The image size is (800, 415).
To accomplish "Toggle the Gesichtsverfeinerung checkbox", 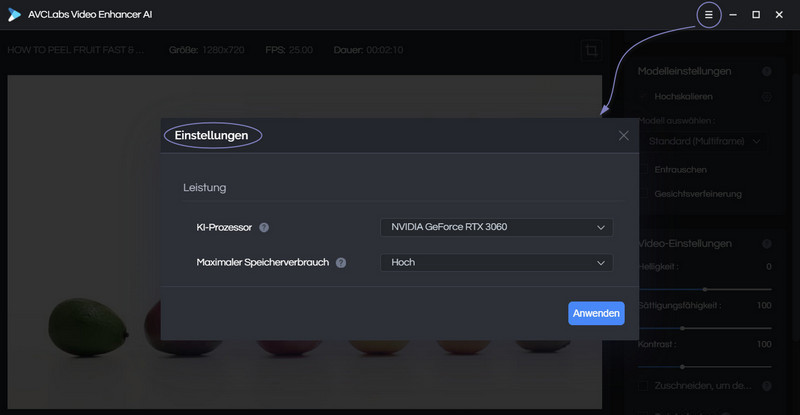I will coord(644,193).
